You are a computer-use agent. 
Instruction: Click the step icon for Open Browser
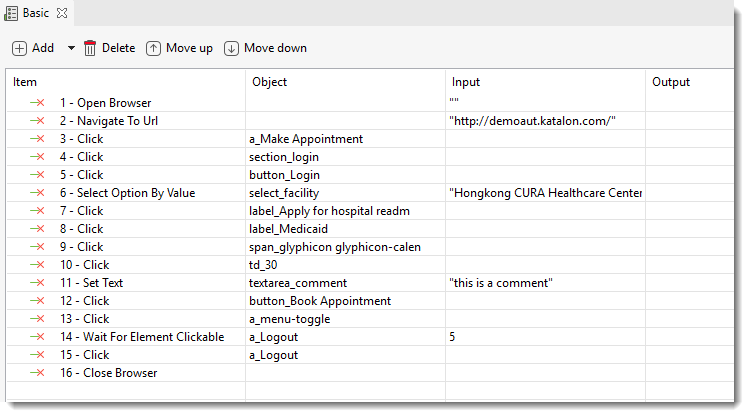coord(37,103)
